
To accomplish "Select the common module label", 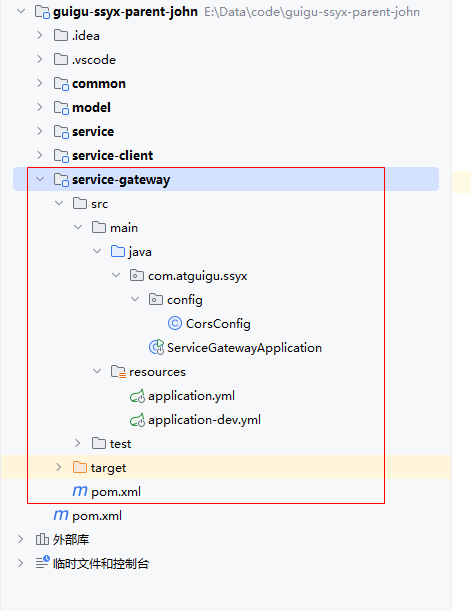I will pyautogui.click(x=99, y=84).
